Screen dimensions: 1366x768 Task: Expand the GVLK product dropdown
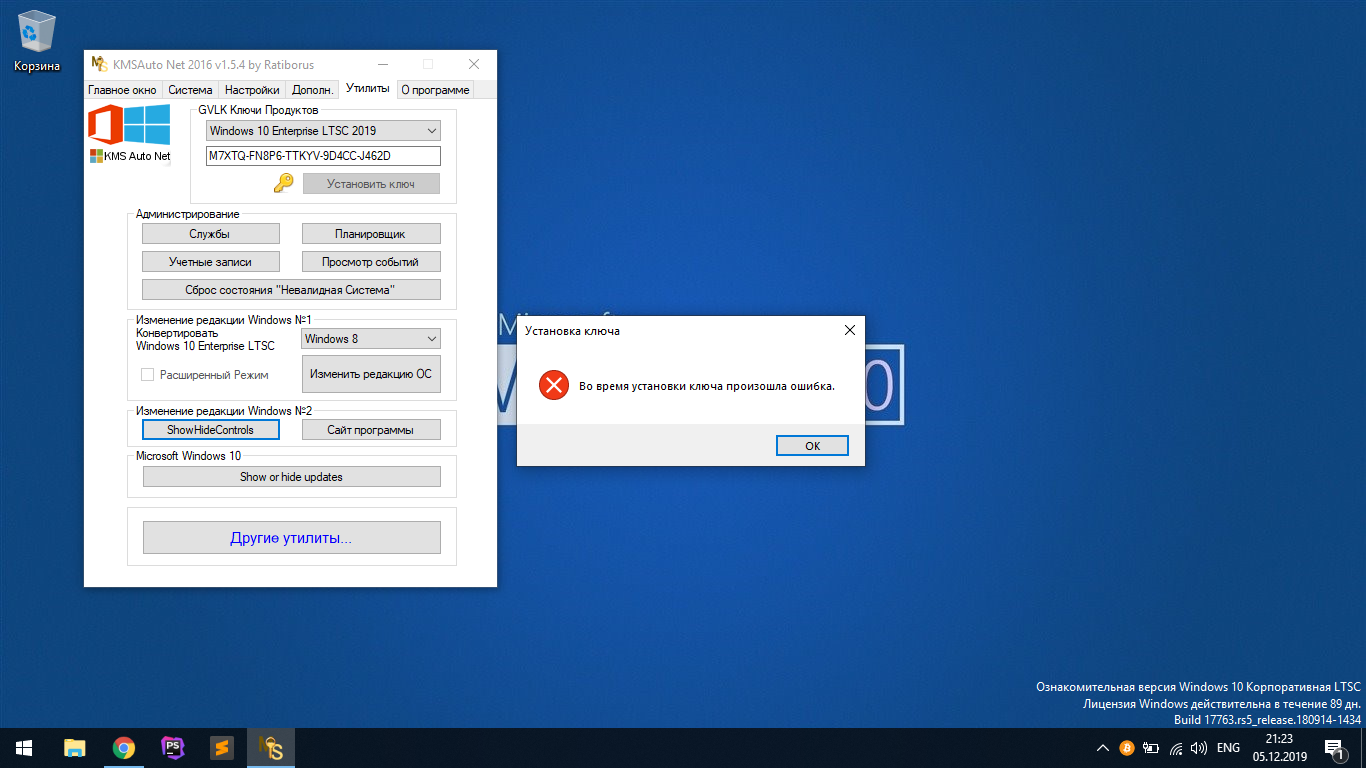432,131
